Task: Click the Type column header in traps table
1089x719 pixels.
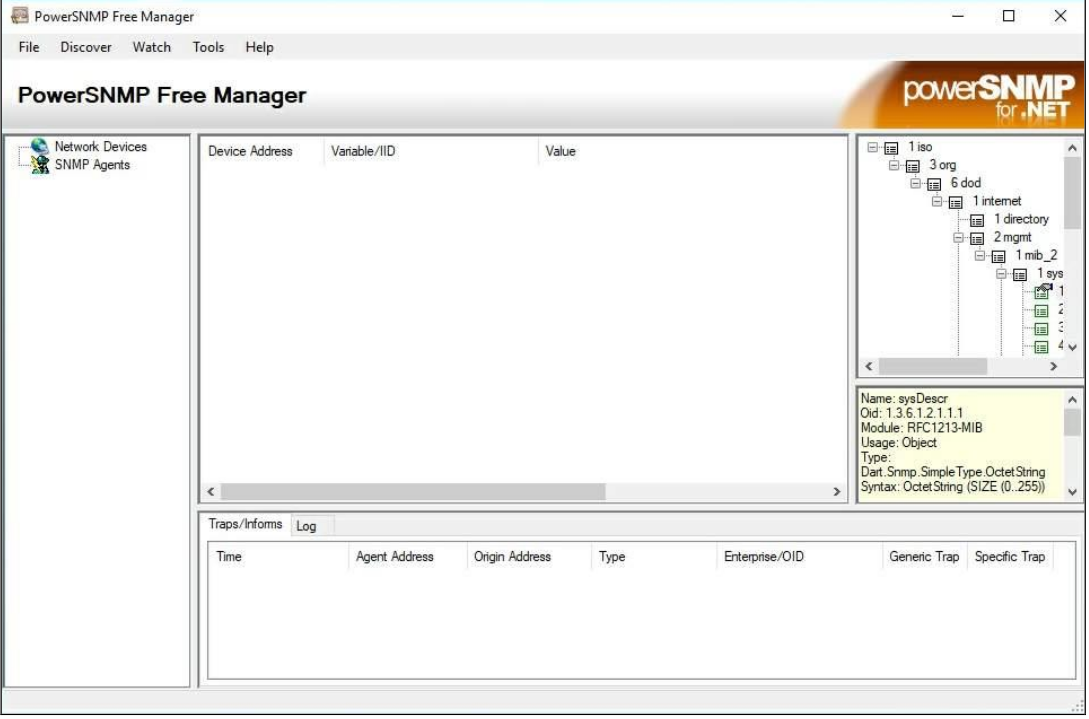Action: point(654,557)
